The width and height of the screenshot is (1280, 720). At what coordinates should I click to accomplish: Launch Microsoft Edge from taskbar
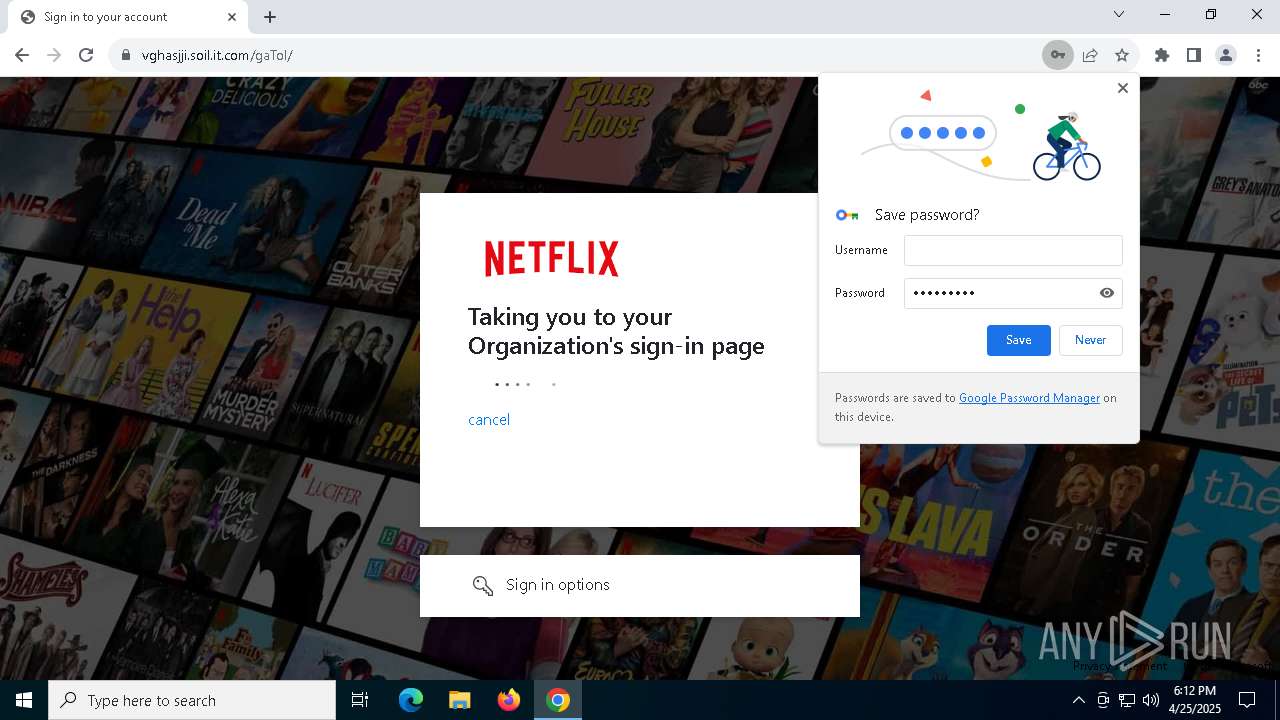point(411,700)
